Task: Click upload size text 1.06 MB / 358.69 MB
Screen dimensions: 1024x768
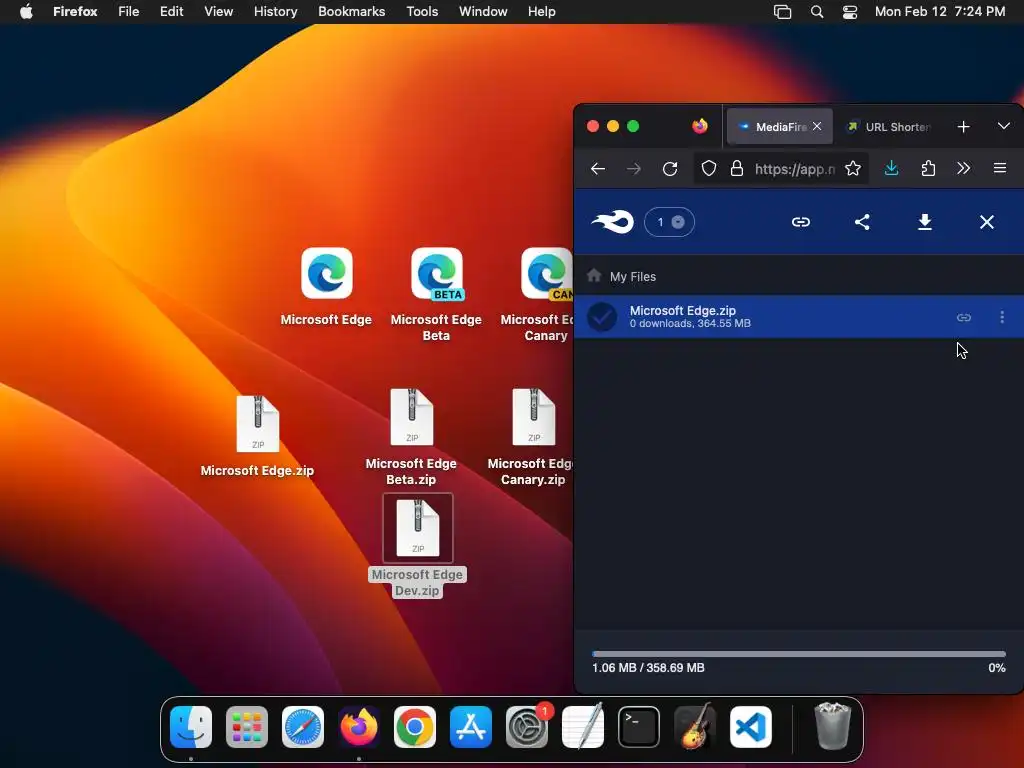Action: 648,668
